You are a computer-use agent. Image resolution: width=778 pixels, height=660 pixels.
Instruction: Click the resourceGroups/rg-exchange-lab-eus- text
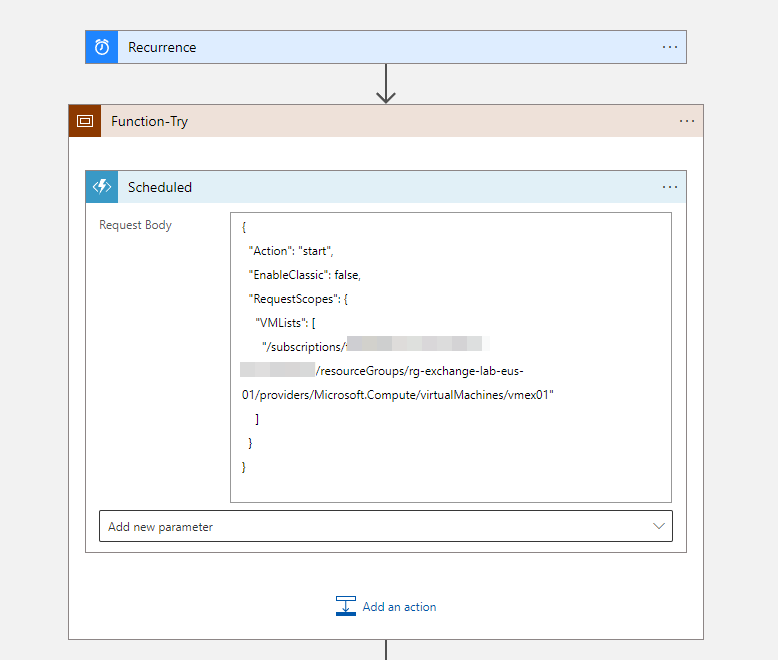point(420,371)
